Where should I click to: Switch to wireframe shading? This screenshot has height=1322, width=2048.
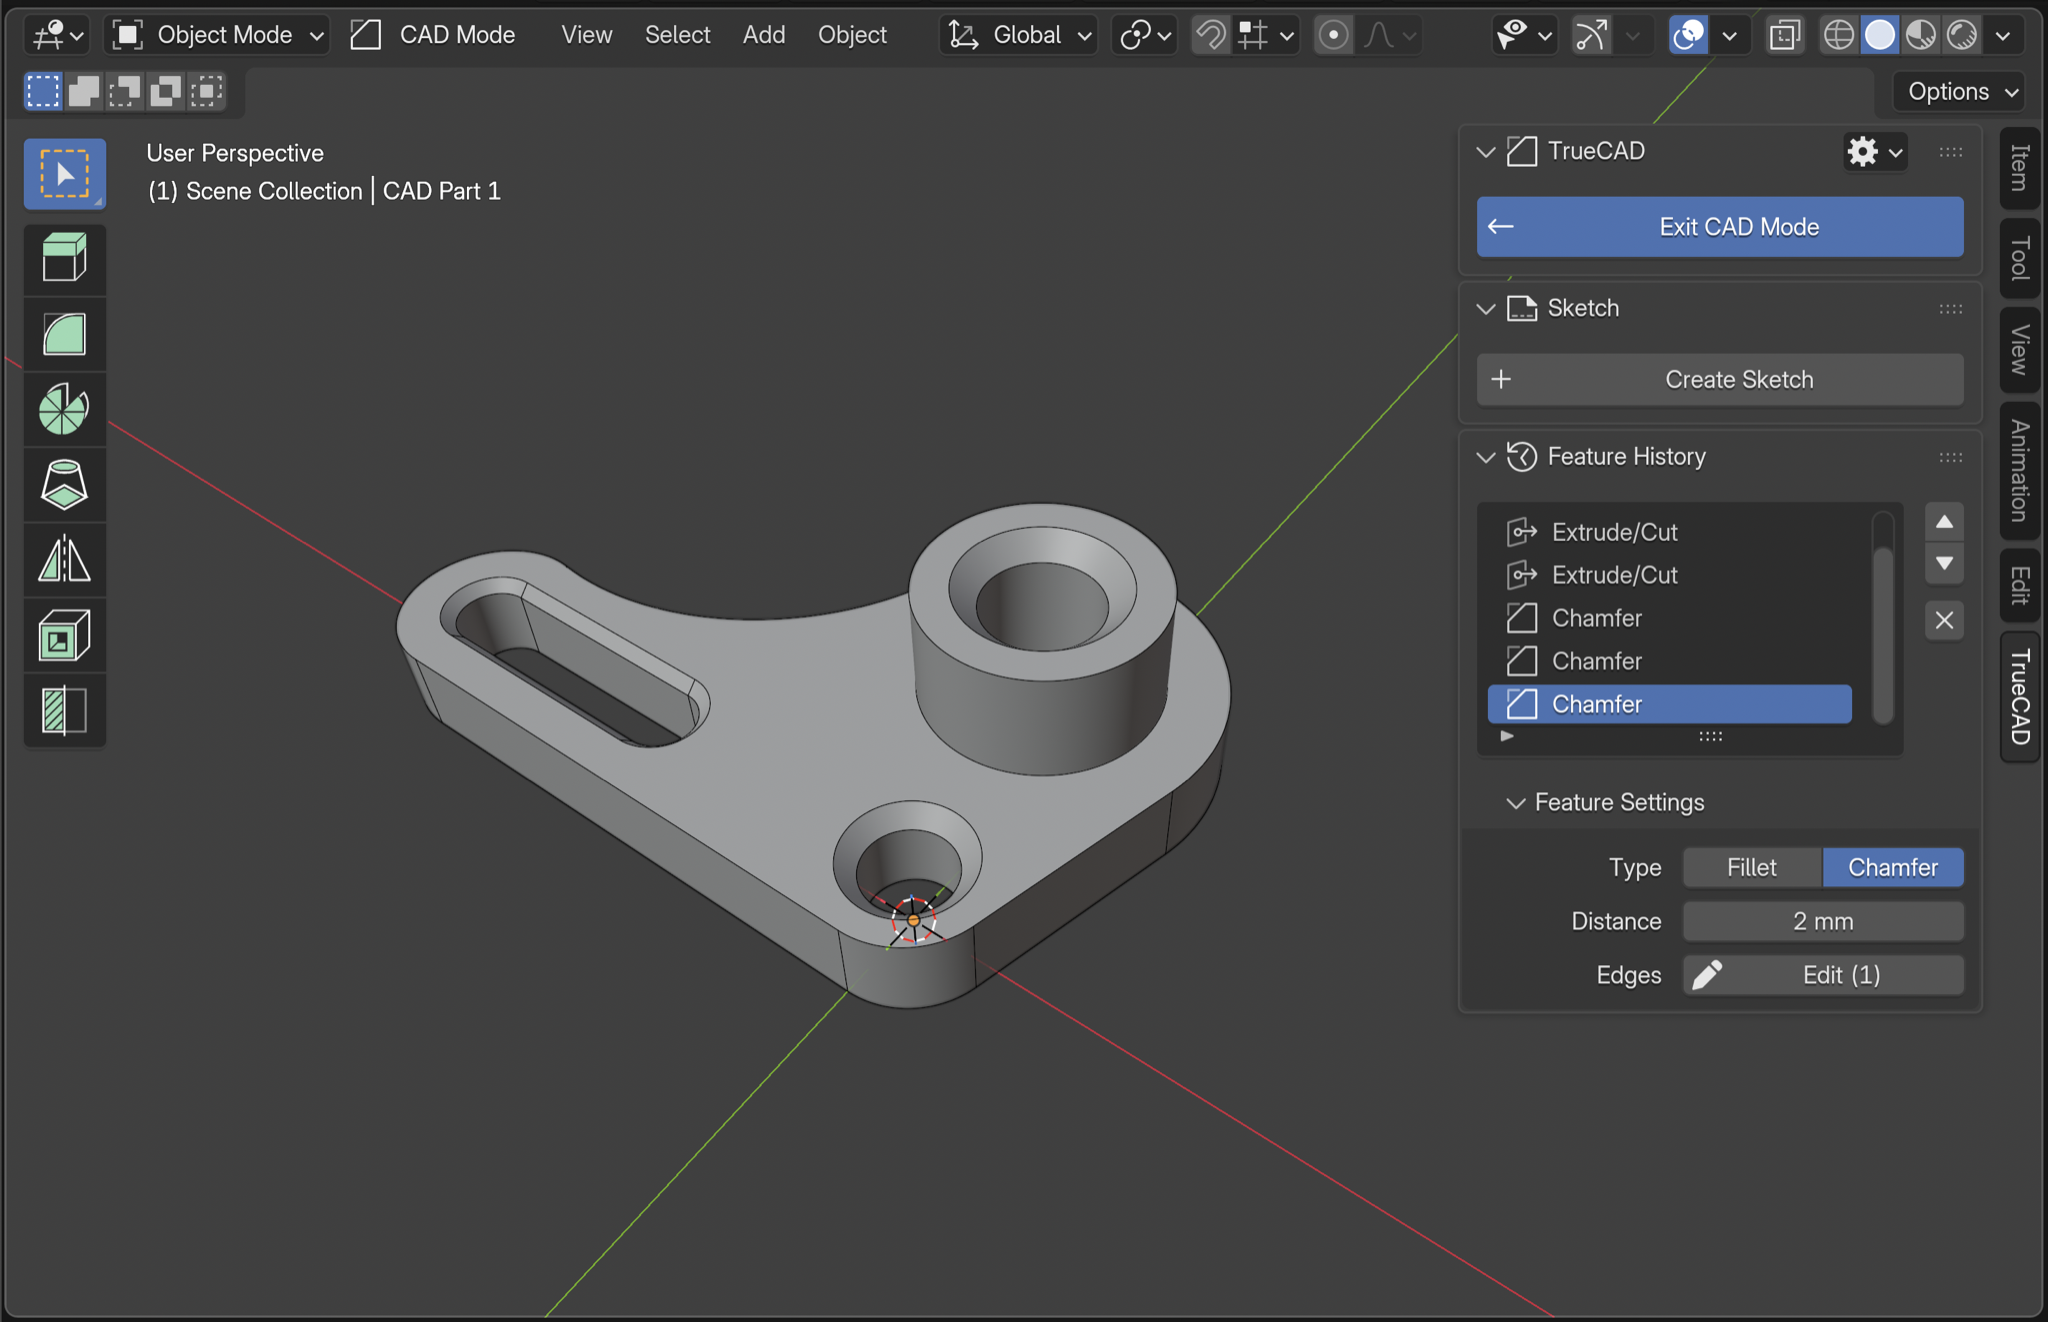pos(1839,35)
